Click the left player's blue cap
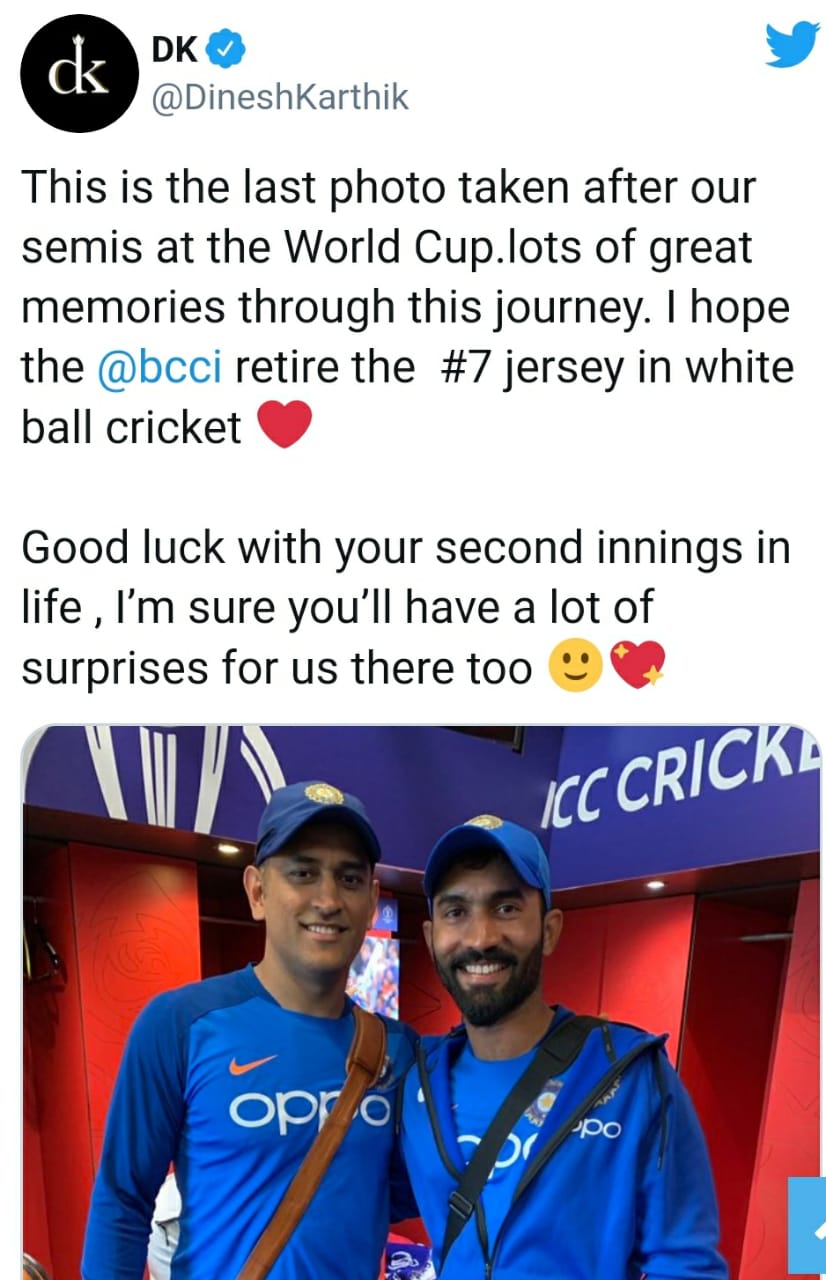Image resolution: width=826 pixels, height=1280 pixels. 316,817
